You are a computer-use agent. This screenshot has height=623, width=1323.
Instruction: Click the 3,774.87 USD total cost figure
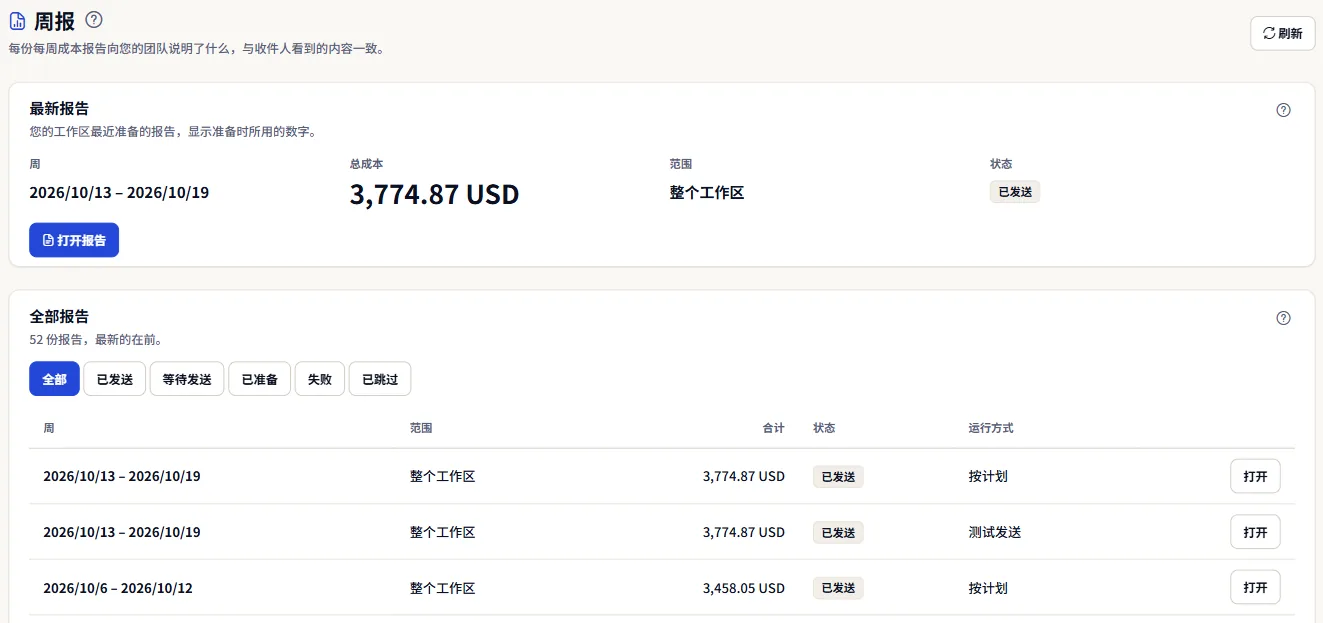point(434,193)
